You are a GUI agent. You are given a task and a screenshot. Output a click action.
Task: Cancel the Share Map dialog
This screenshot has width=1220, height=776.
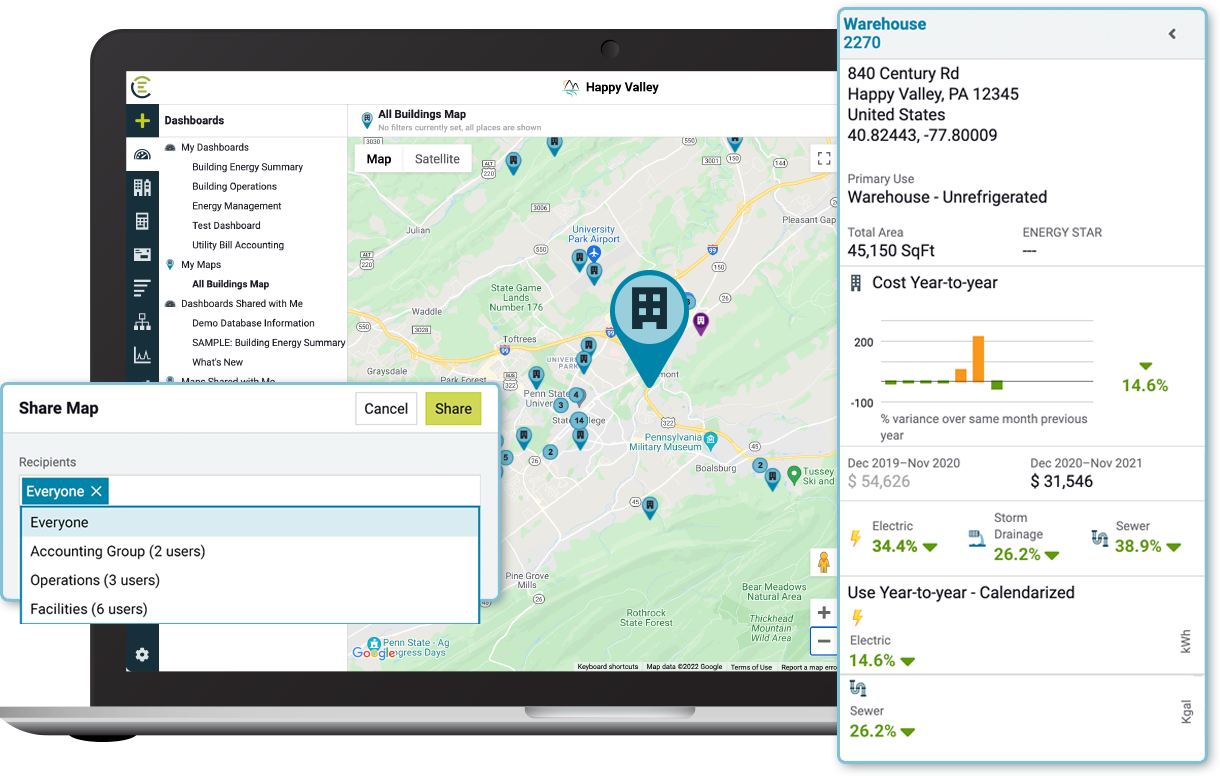click(386, 408)
